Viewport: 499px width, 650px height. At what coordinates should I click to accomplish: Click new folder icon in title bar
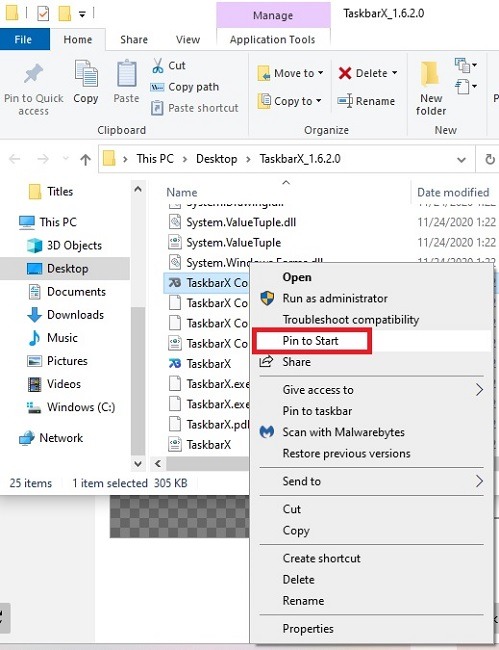[x=65, y=14]
